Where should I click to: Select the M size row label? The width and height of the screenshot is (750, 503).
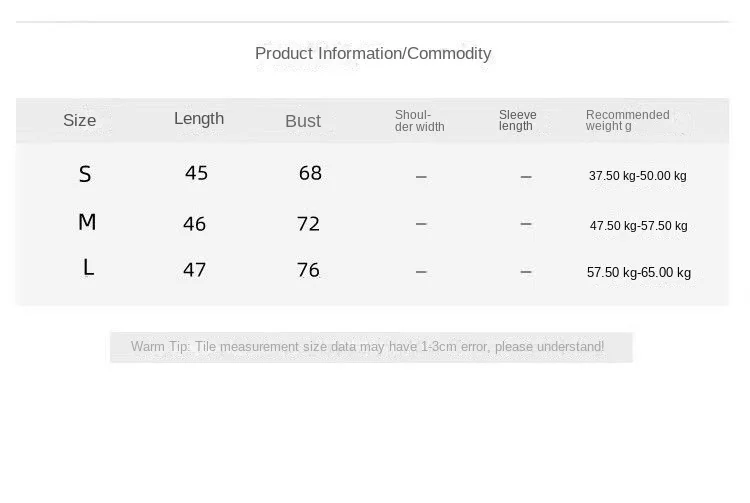pos(87,223)
